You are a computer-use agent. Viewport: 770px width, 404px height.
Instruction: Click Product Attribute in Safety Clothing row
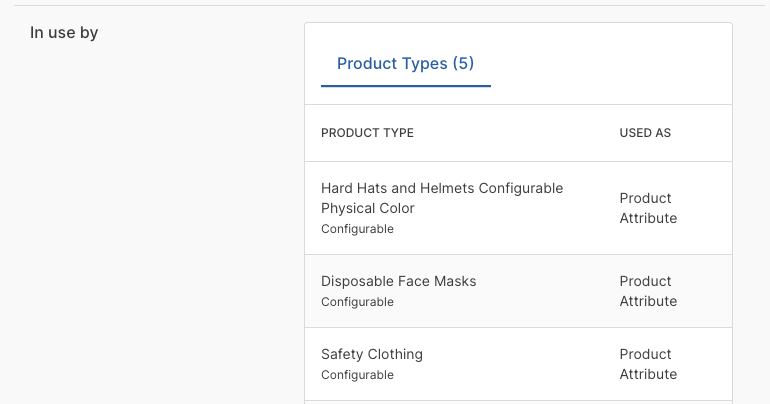tap(647, 364)
